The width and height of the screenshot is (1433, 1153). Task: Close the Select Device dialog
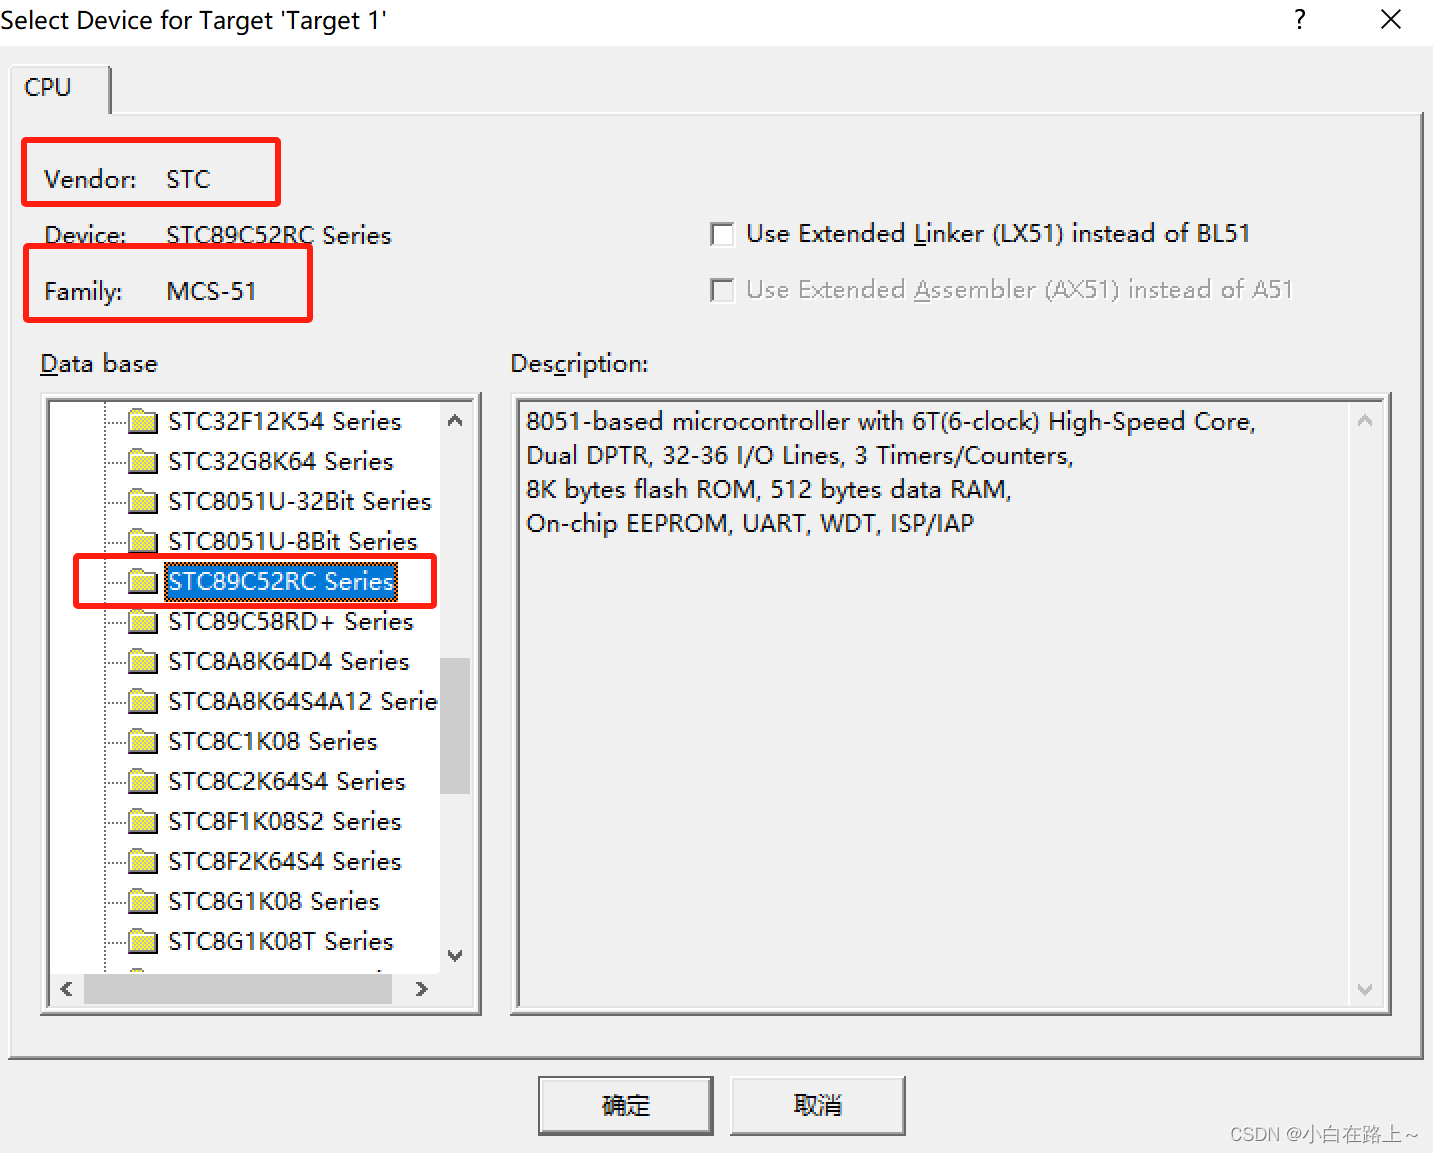(1391, 19)
